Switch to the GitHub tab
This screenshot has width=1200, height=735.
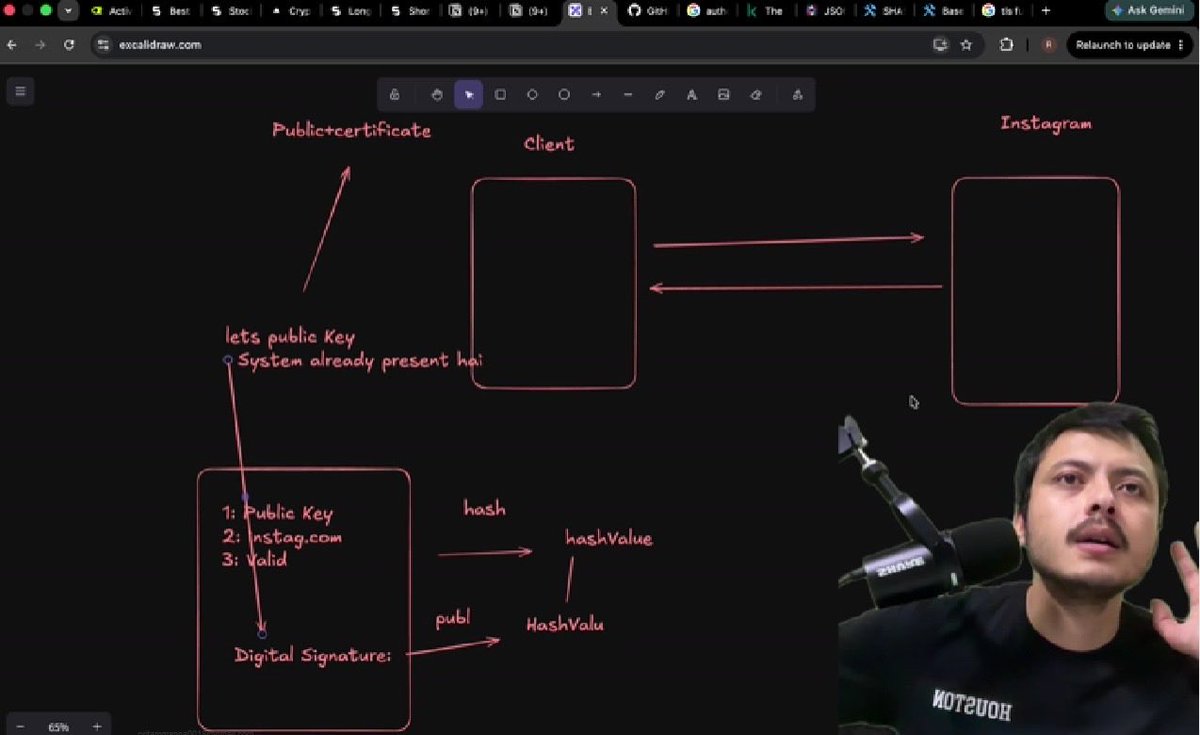[647, 11]
